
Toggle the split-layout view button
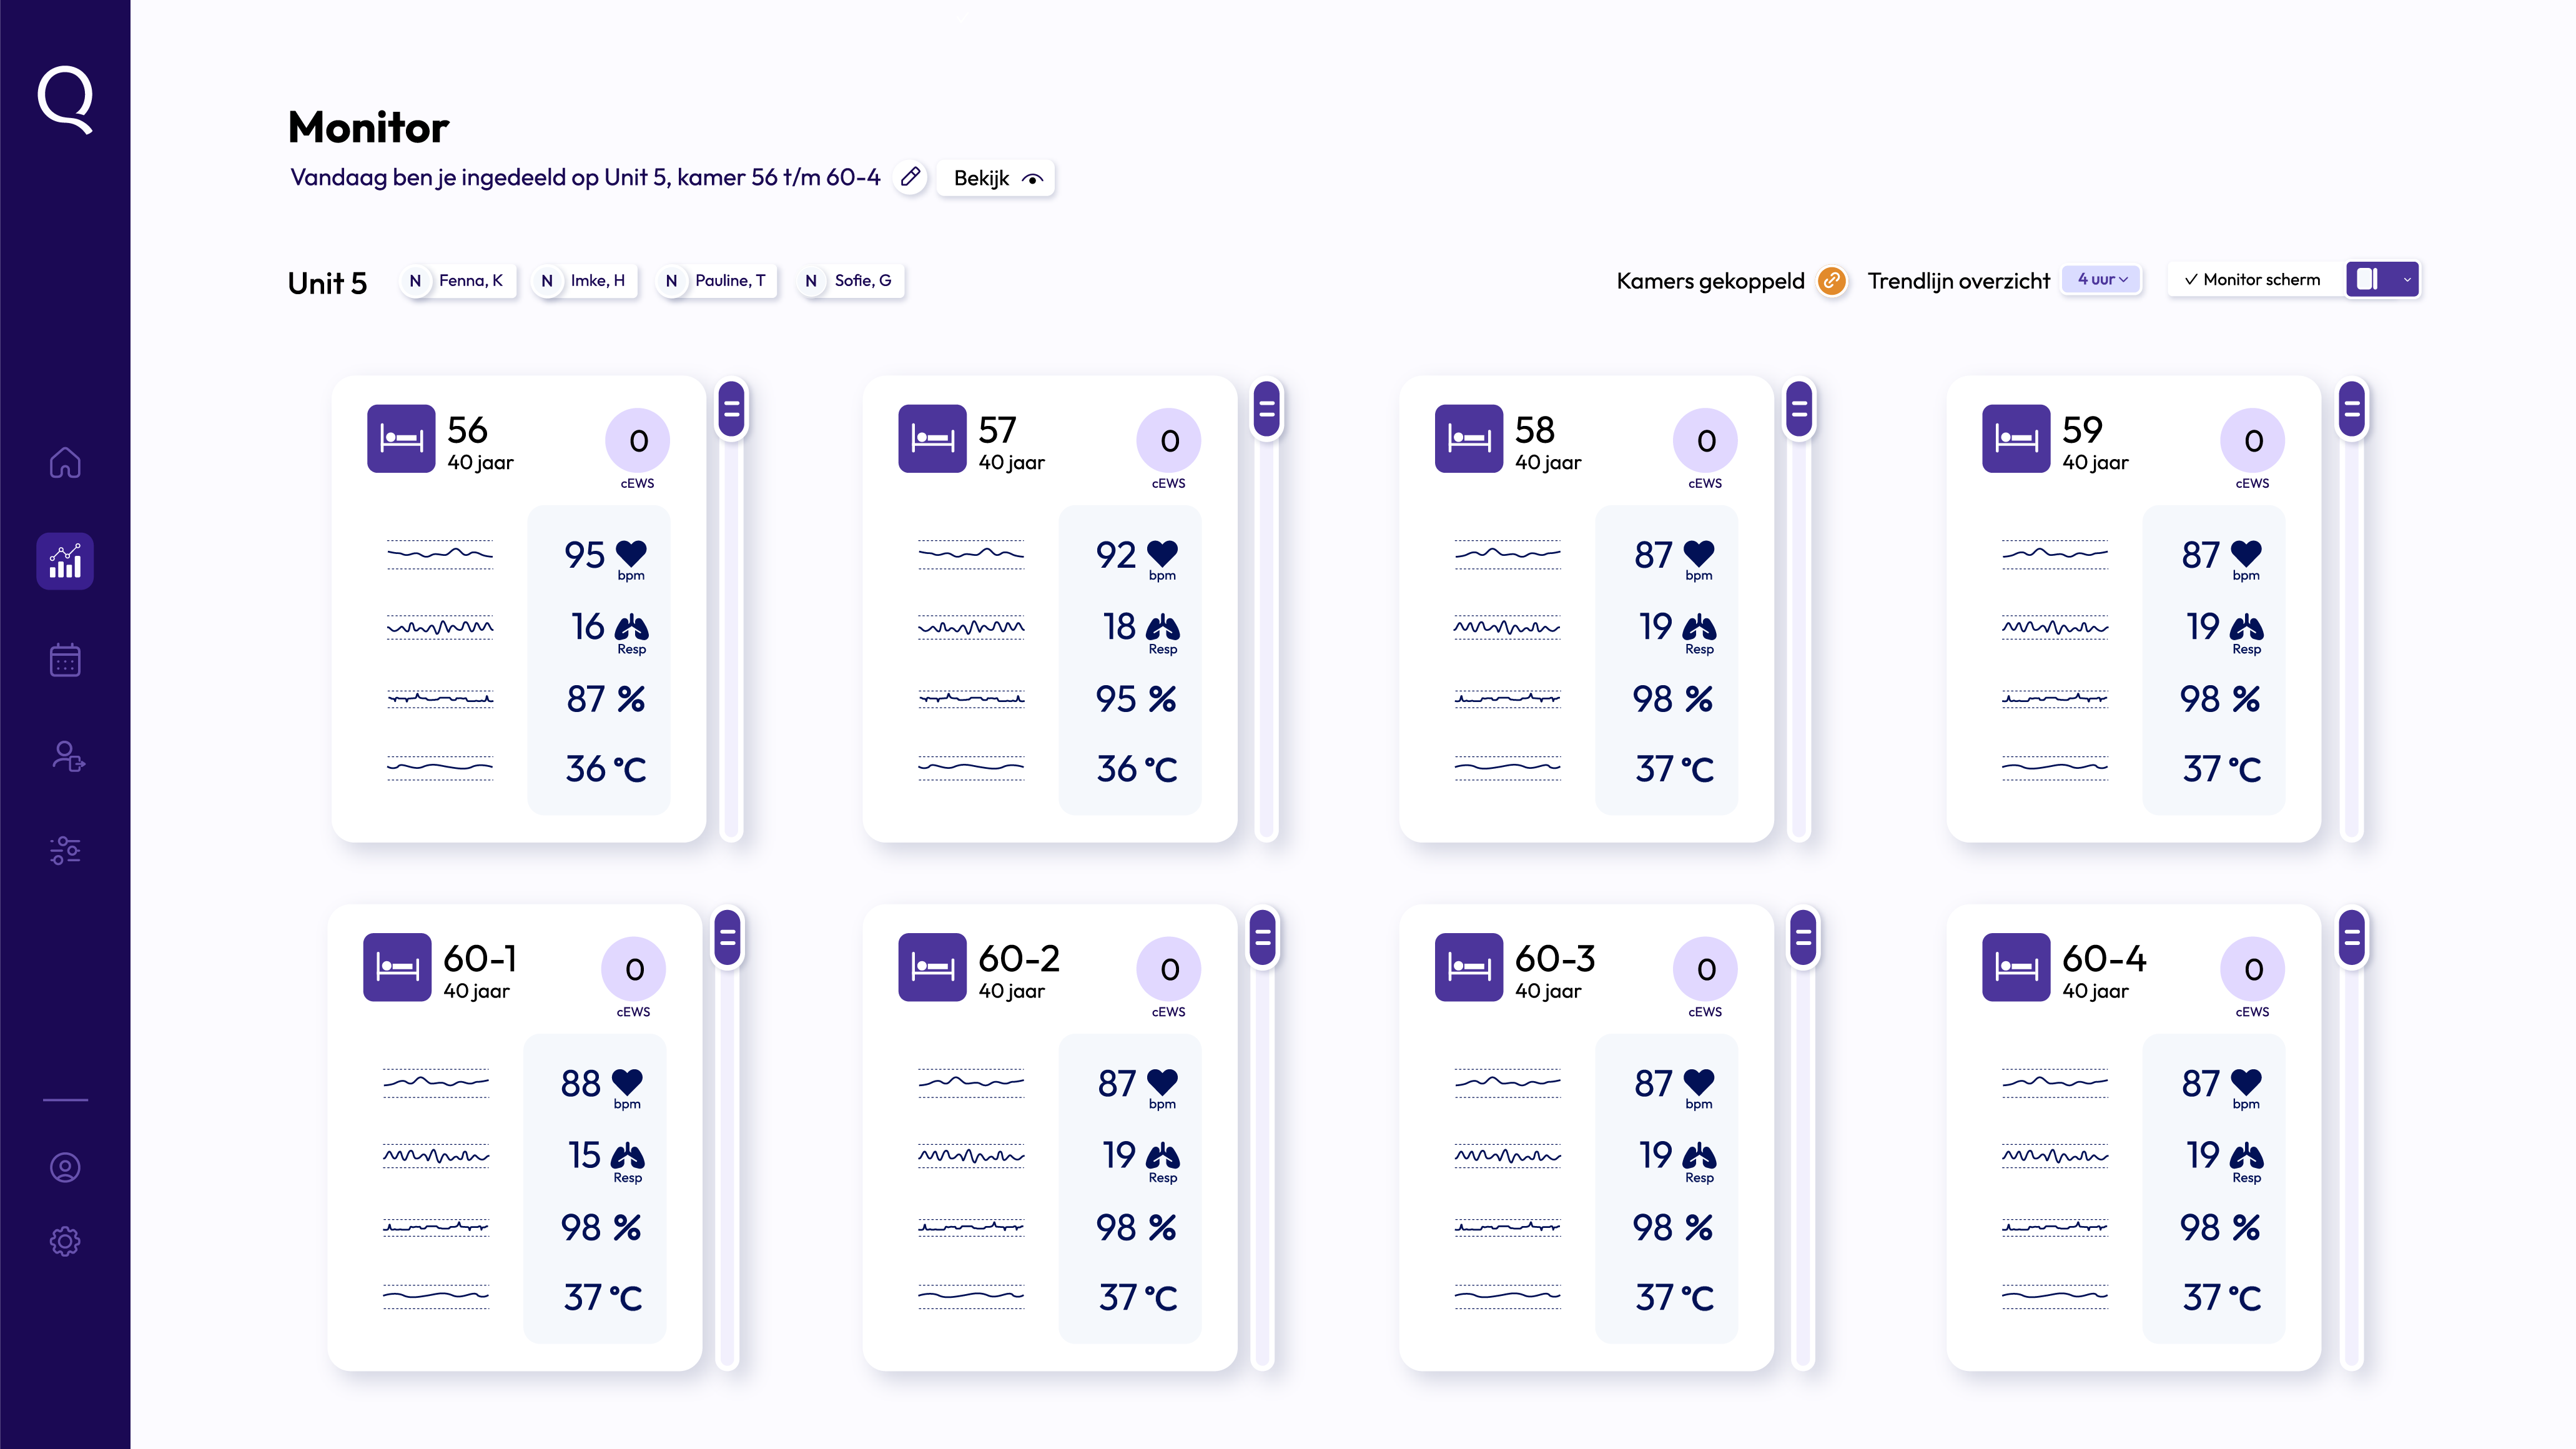pos(2367,279)
